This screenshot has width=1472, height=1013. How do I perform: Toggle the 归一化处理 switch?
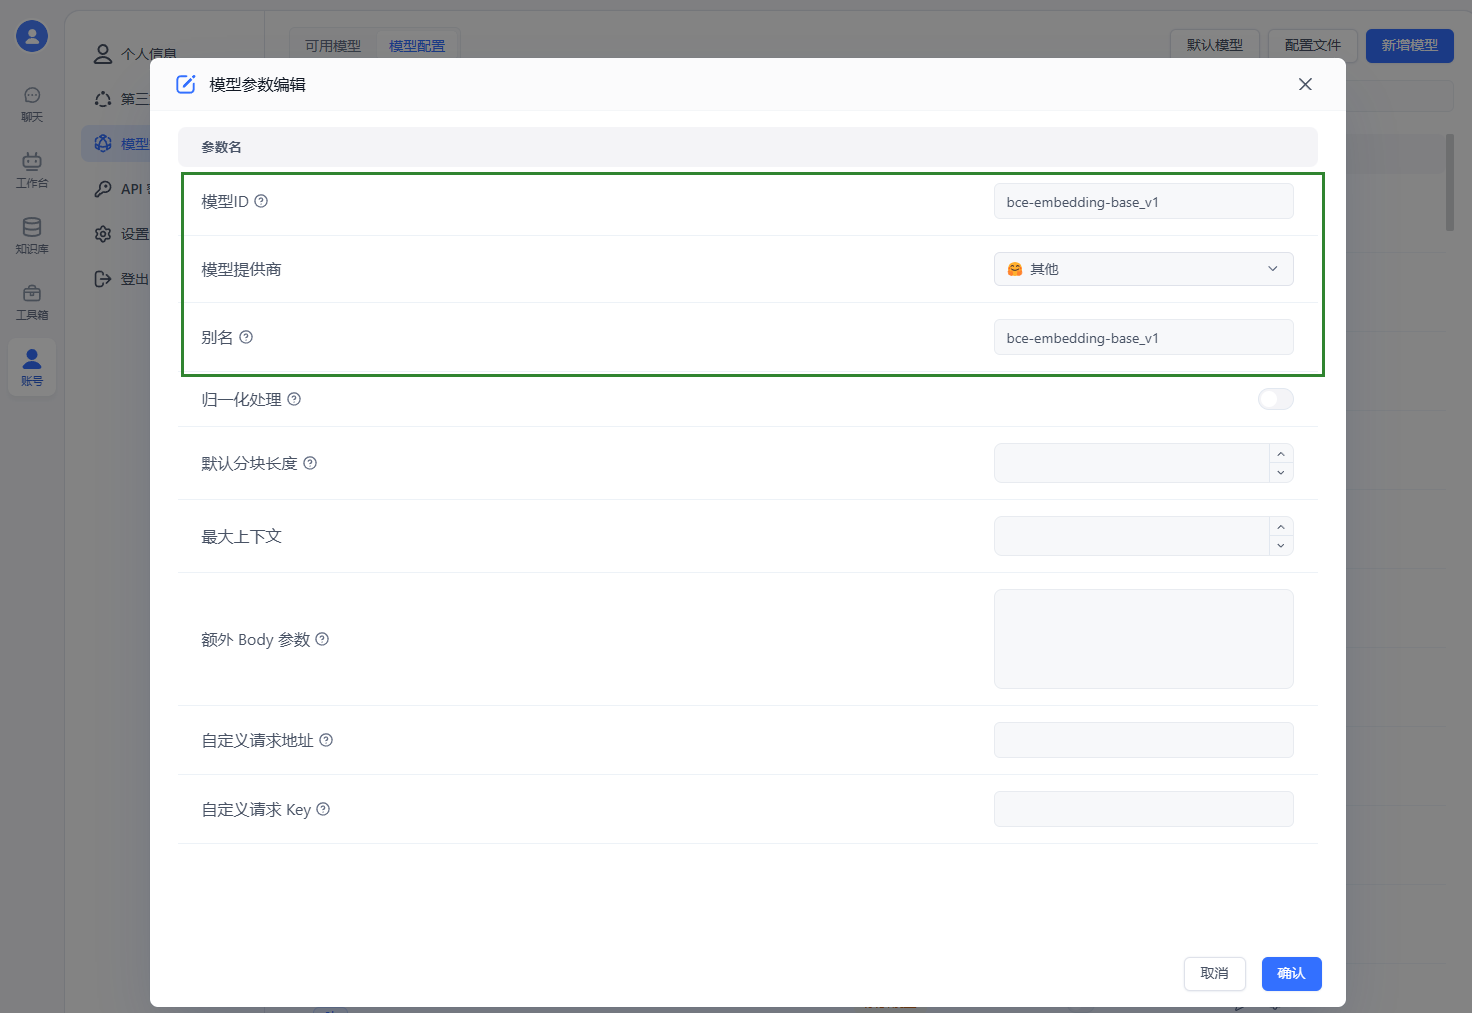point(1276,399)
